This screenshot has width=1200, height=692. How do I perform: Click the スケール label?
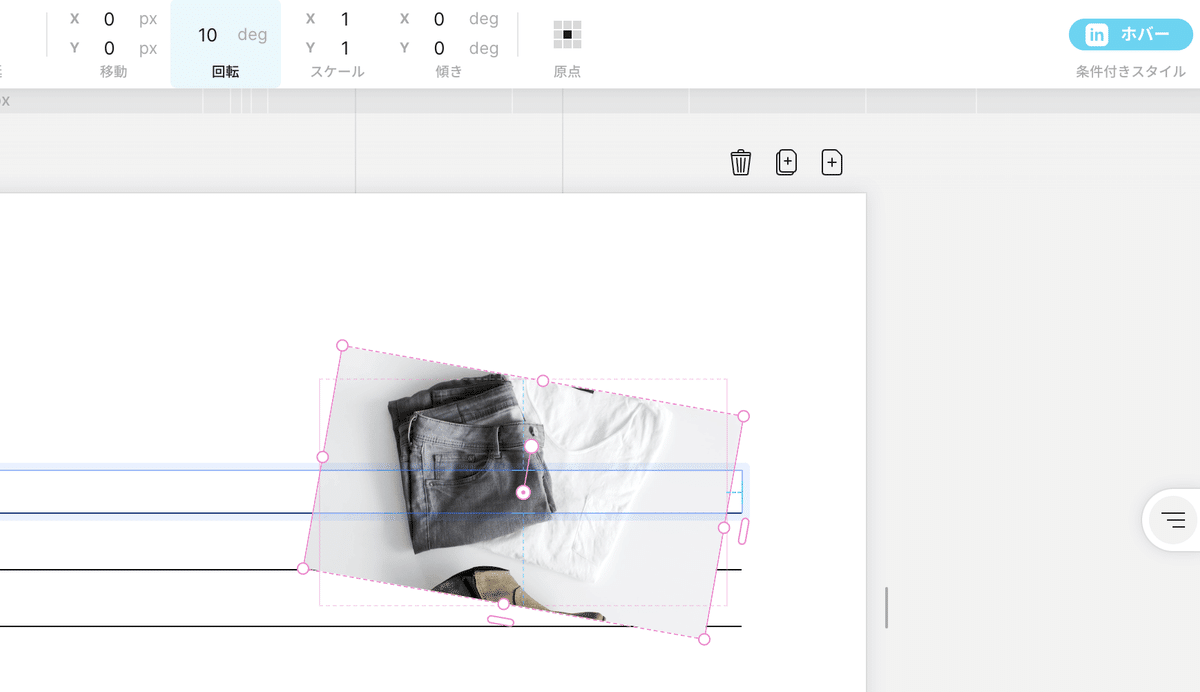tap(337, 72)
